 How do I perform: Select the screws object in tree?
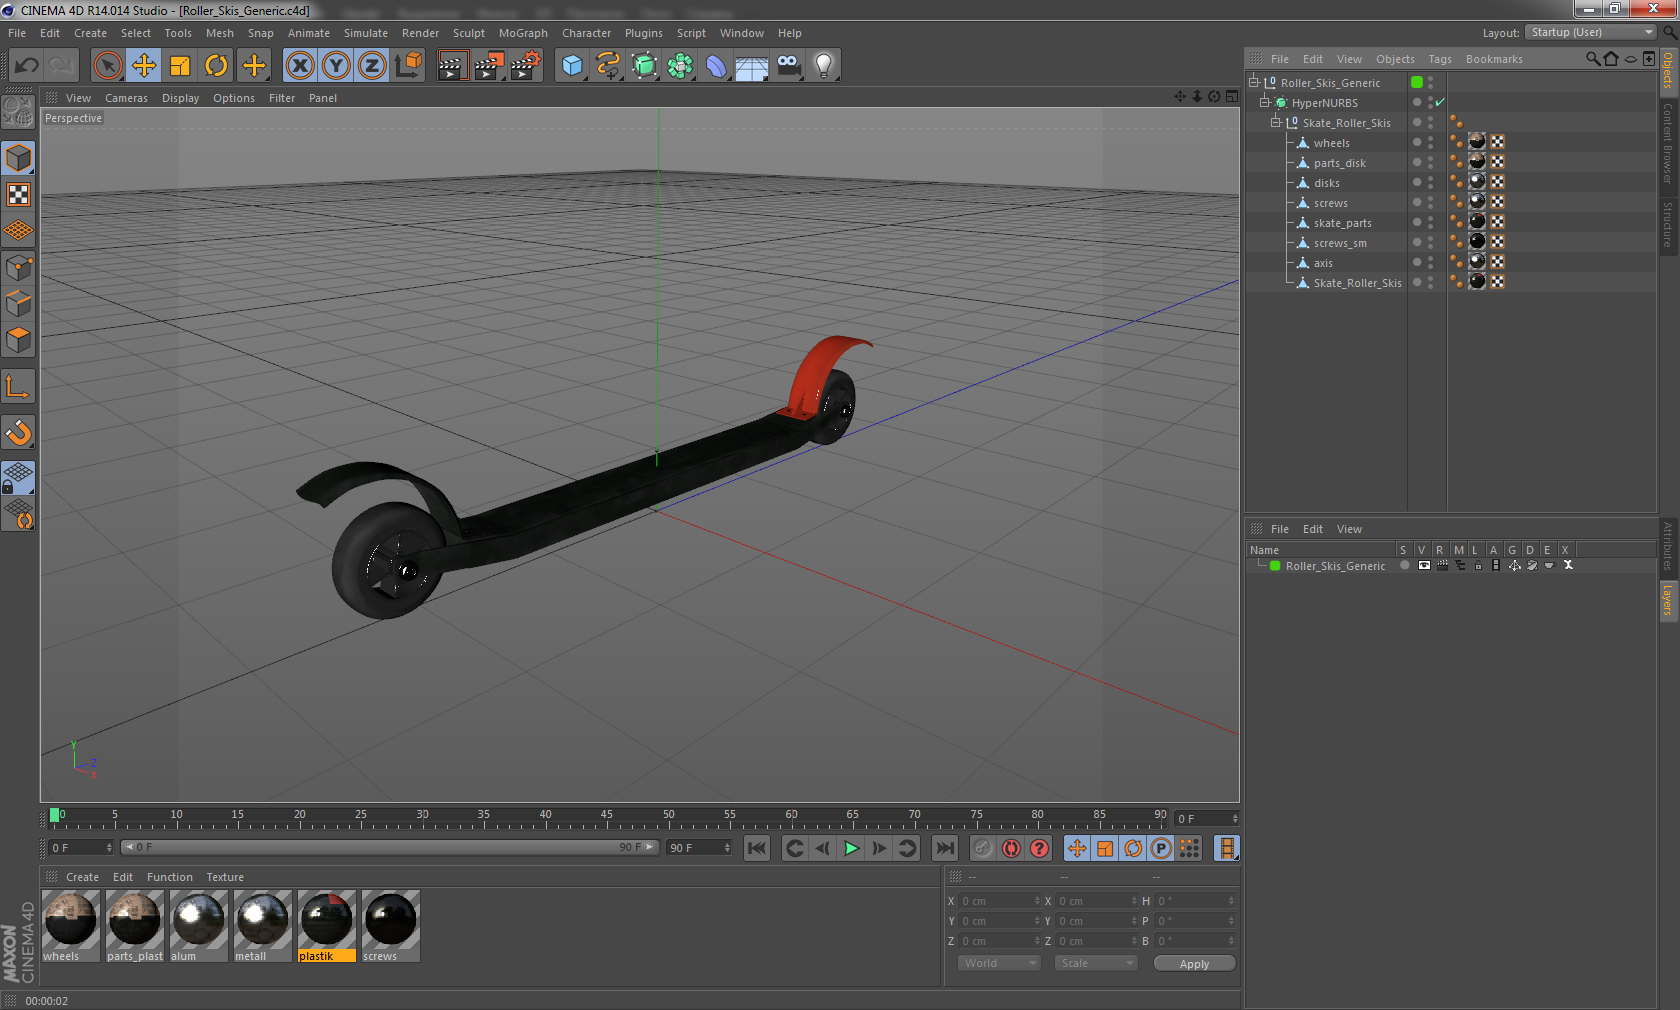[x=1330, y=203]
